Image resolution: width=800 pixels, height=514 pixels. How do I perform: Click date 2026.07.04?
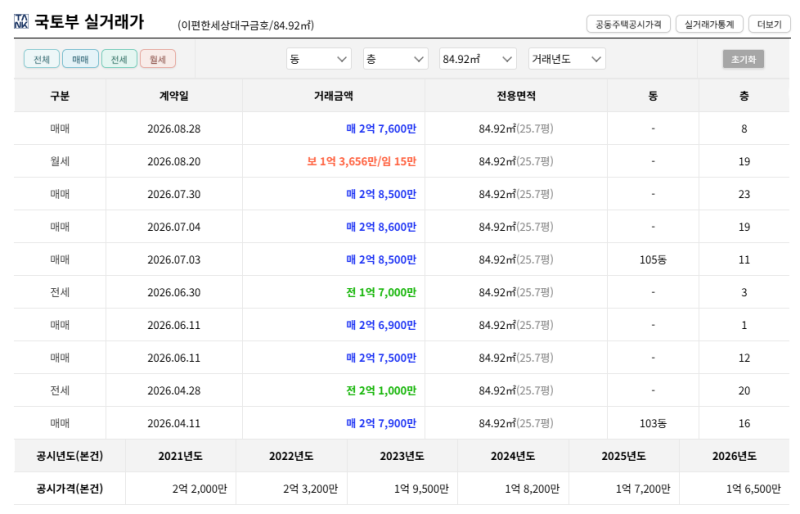[x=174, y=227]
